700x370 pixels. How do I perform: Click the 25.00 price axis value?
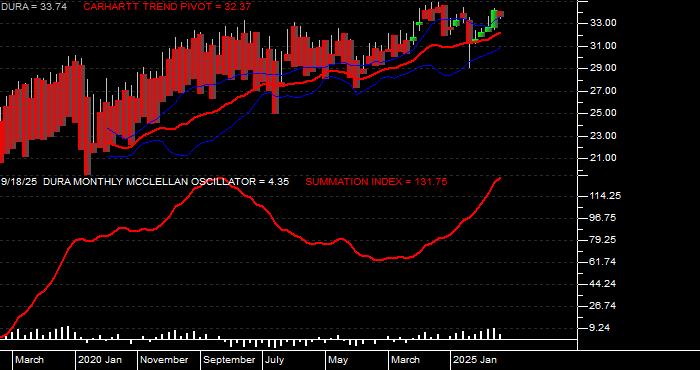click(604, 113)
